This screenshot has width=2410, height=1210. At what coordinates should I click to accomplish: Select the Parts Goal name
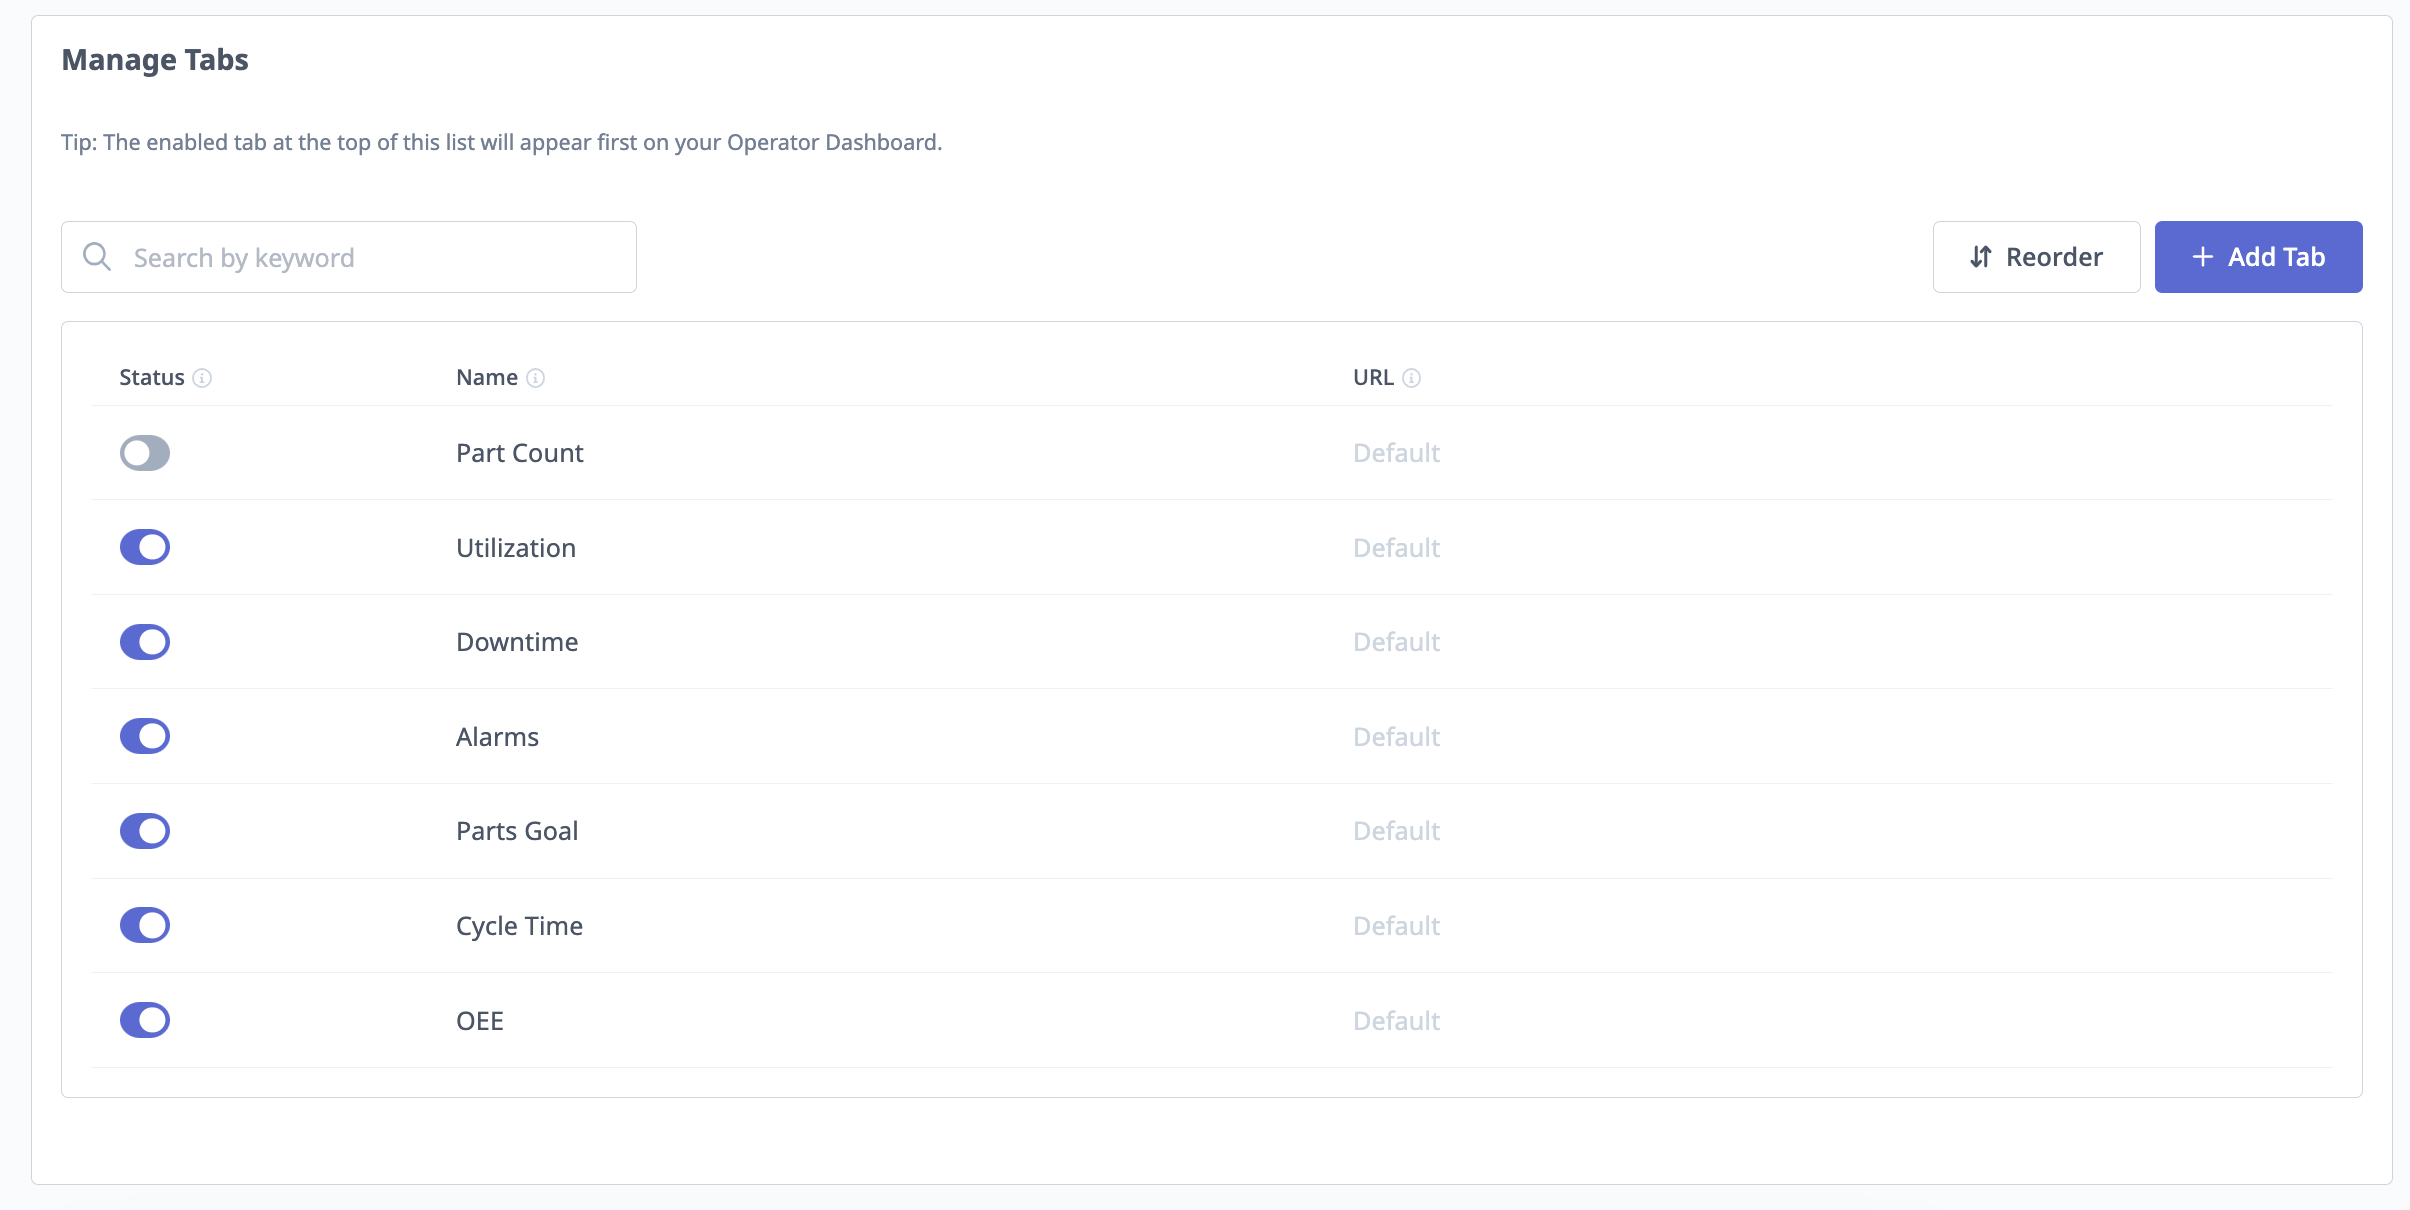click(x=517, y=831)
